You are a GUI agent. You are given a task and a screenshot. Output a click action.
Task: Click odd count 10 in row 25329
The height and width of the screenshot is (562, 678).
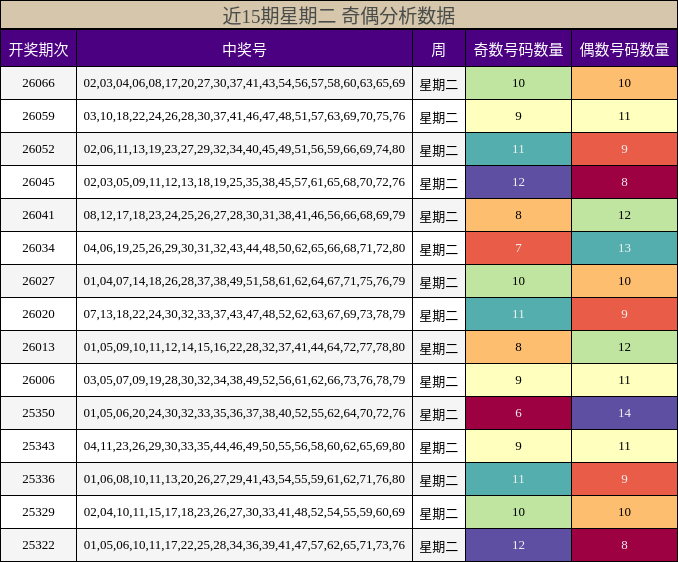click(518, 512)
